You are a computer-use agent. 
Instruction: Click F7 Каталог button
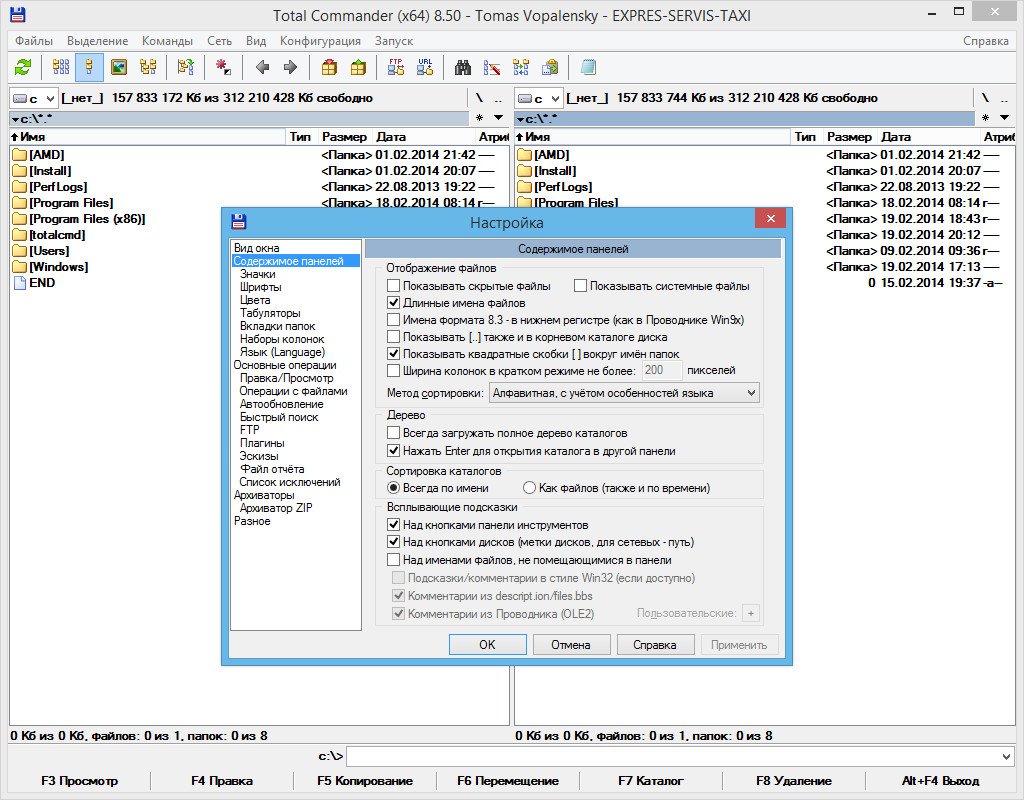click(650, 781)
